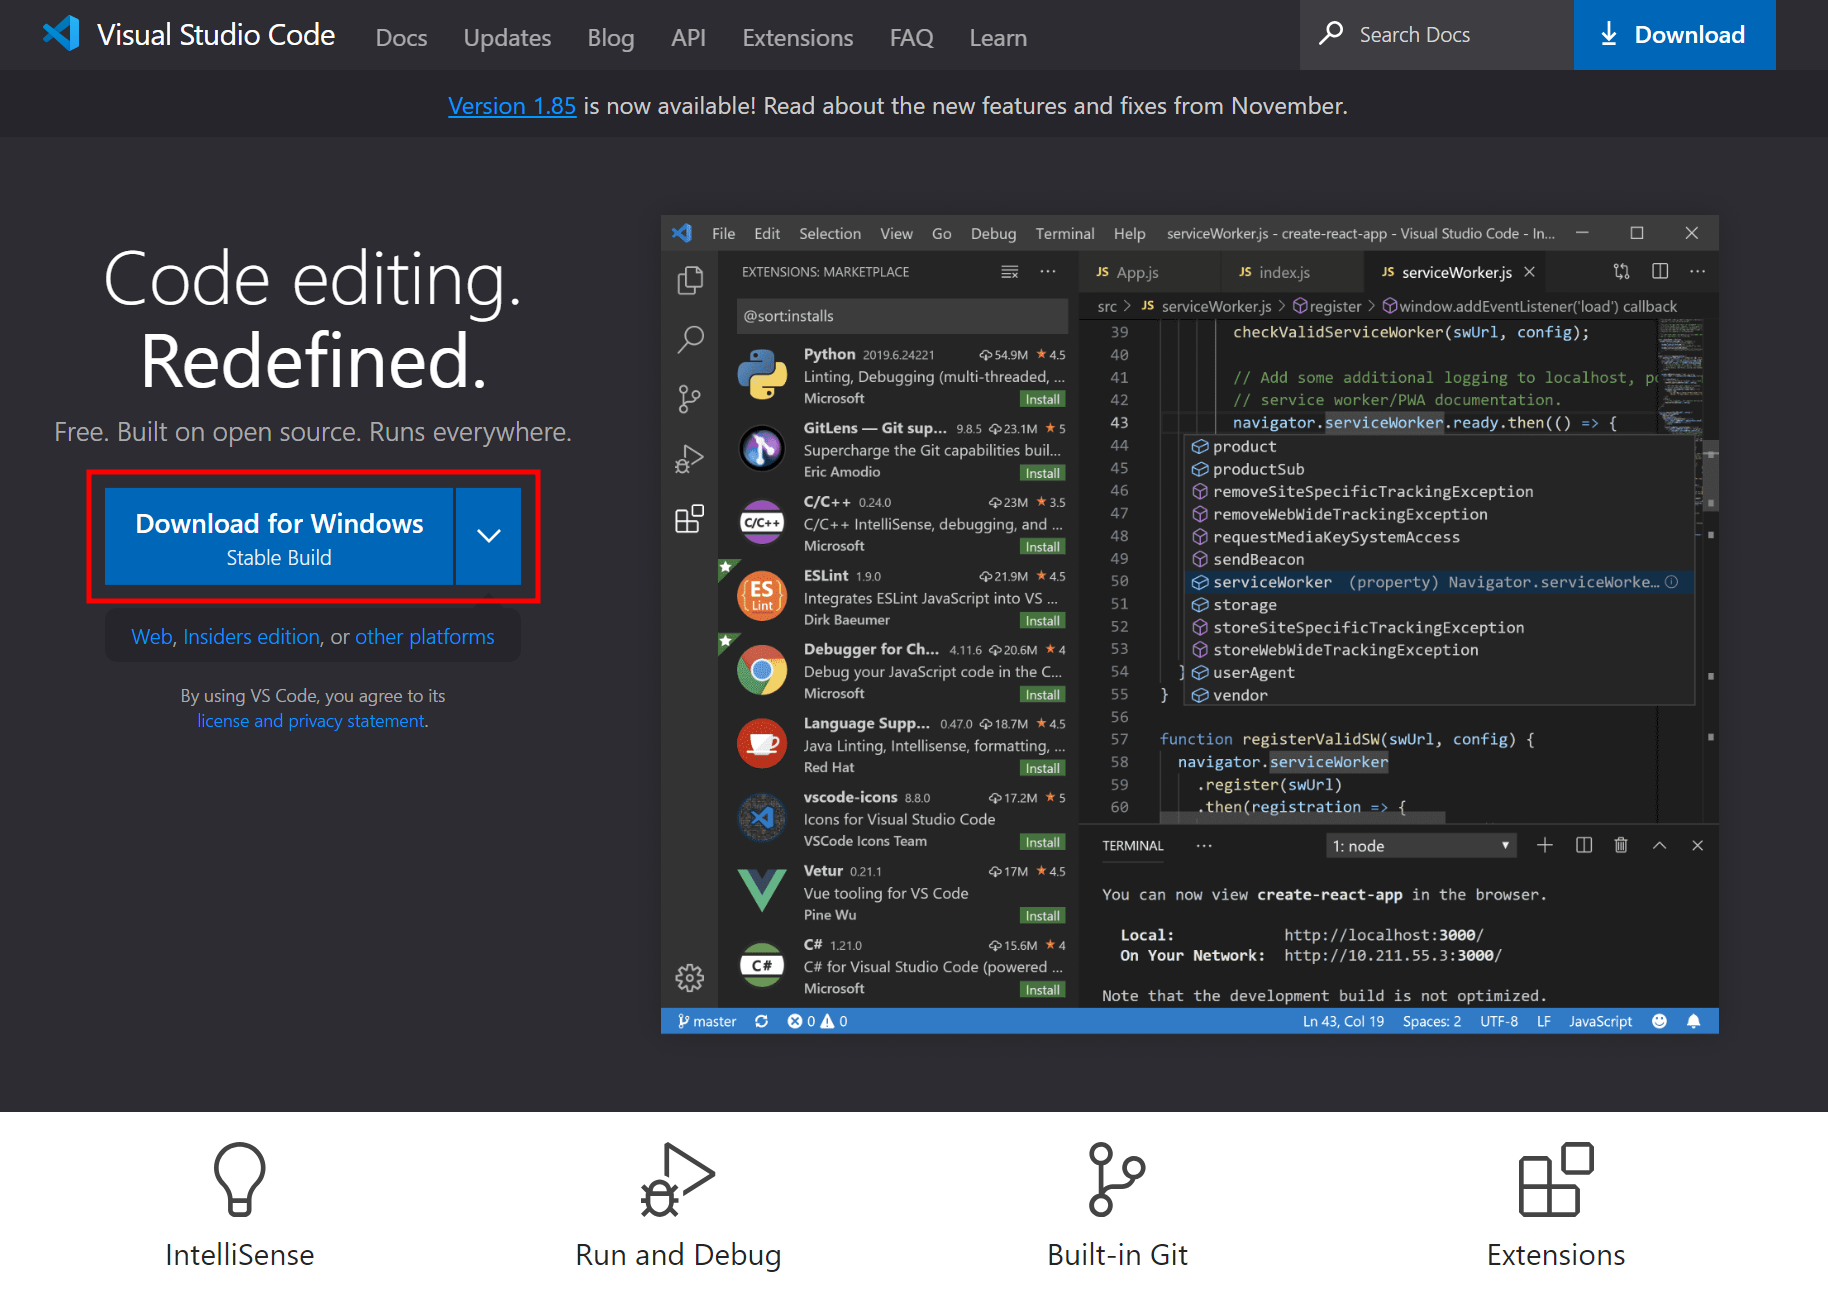
Task: Click the compare changes icon in editor toolbar
Action: click(x=1622, y=271)
